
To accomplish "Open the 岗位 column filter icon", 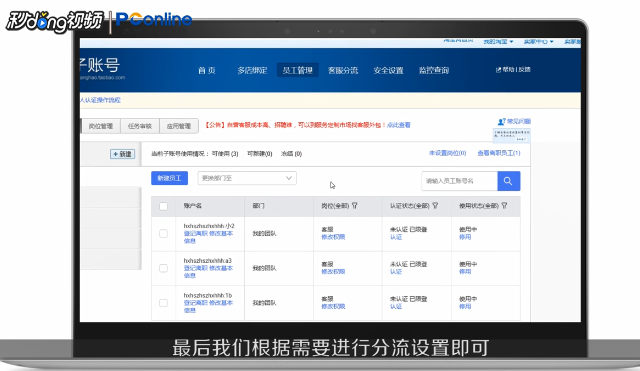I will [x=354, y=206].
